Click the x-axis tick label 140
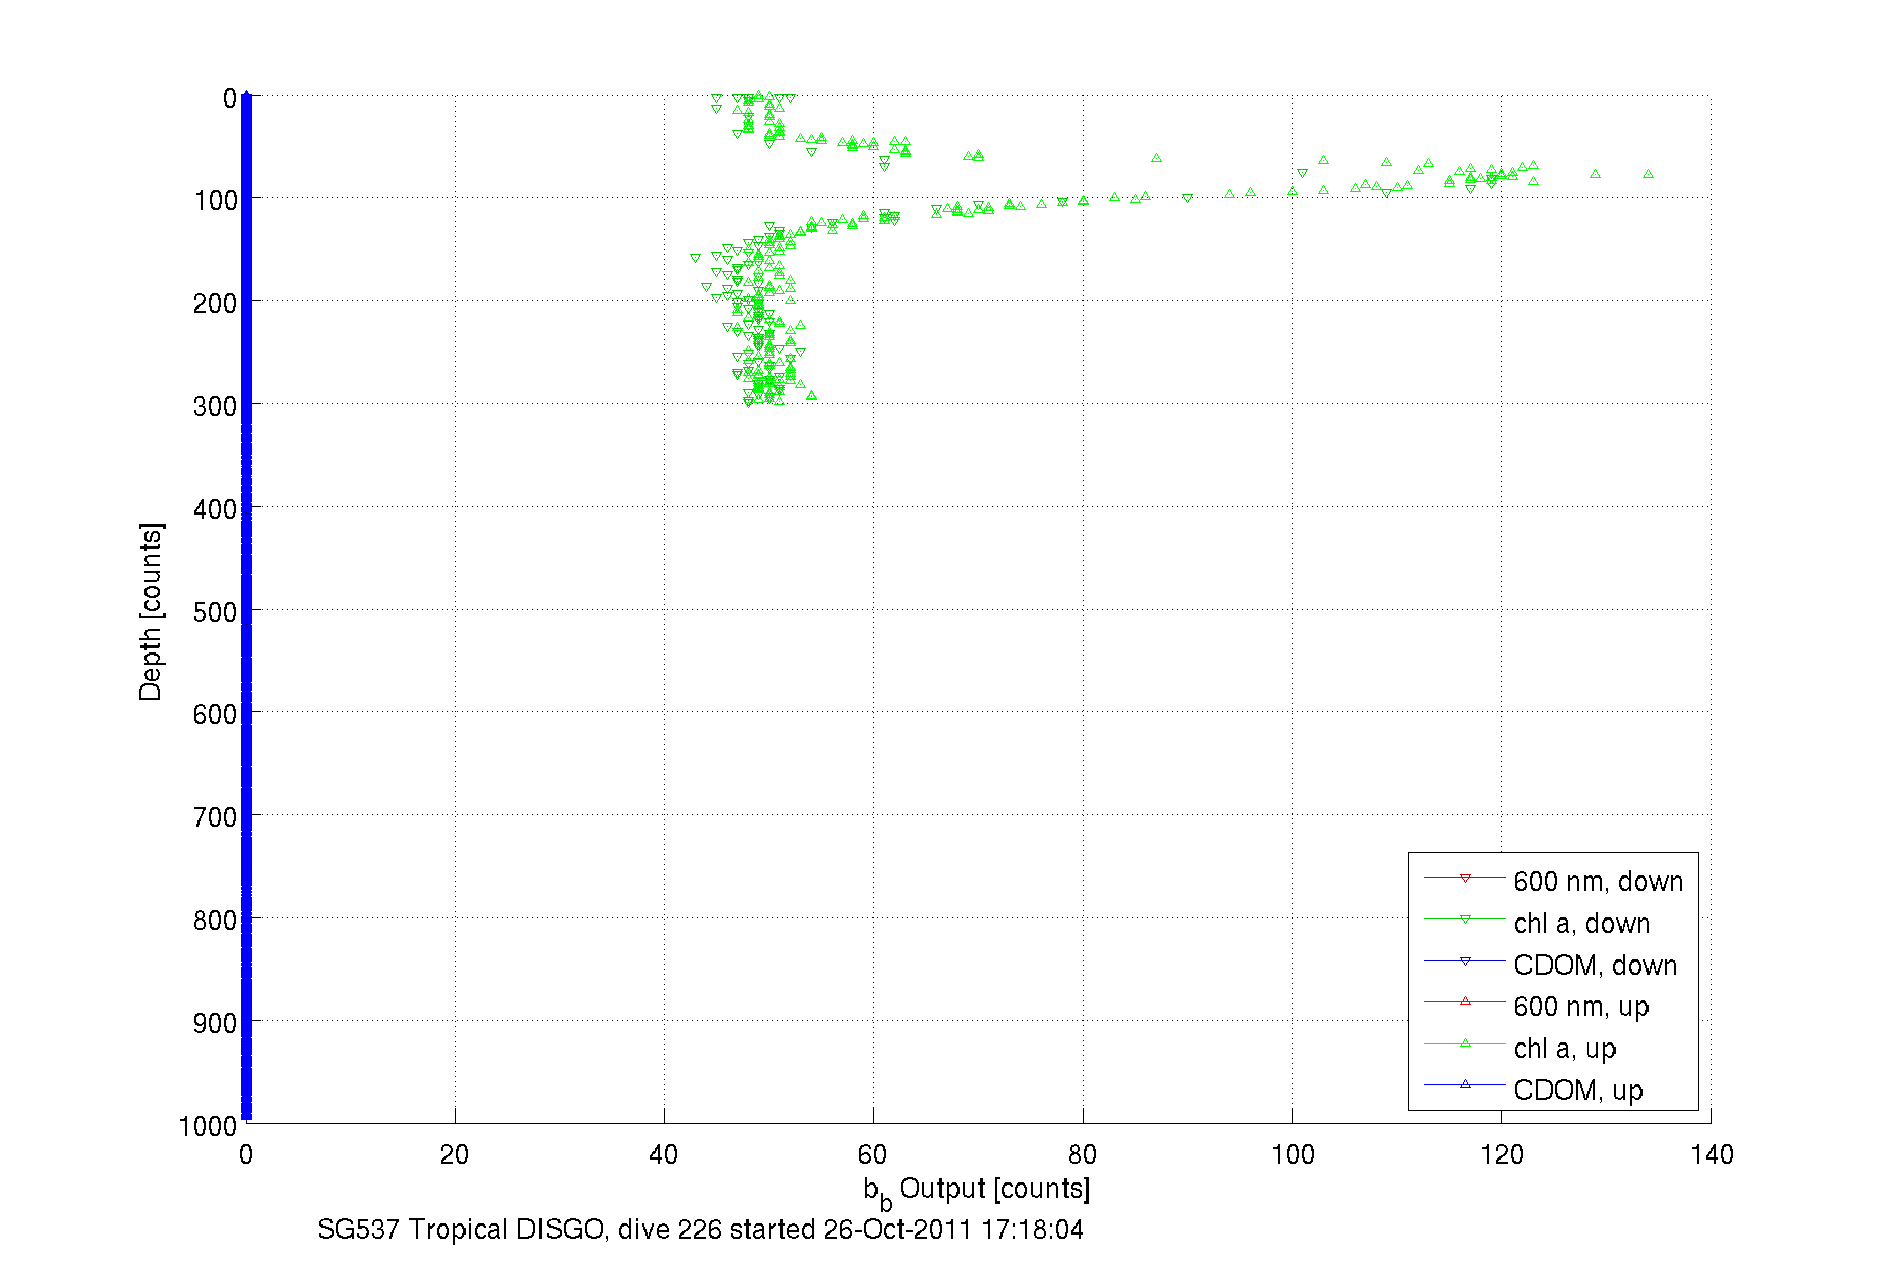The height and width of the screenshot is (1262, 1891). tap(1711, 1155)
